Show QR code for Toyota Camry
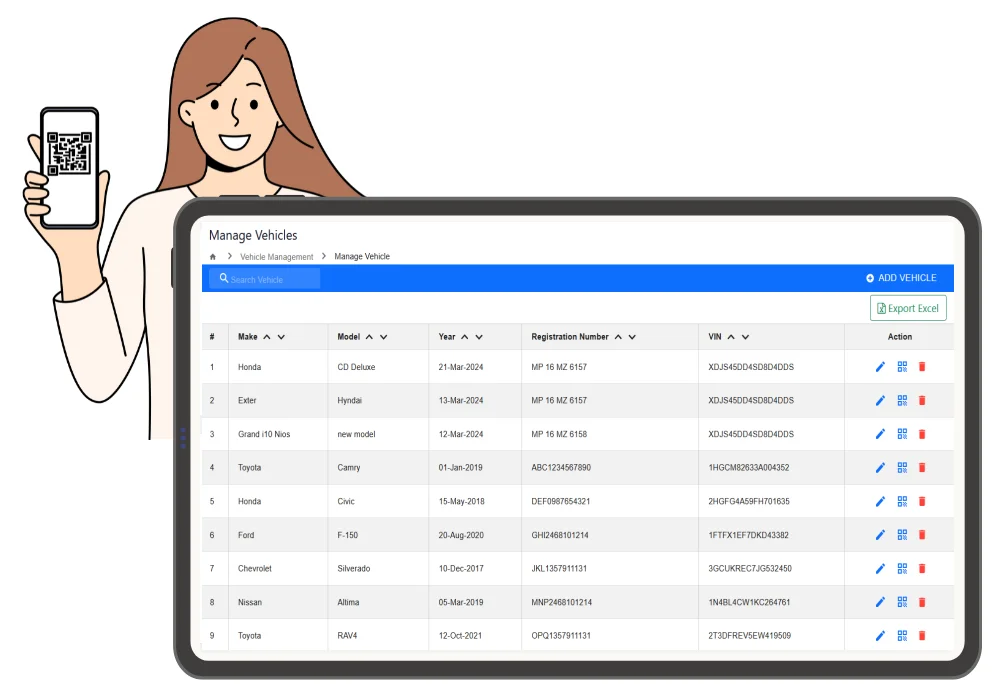Viewport: 993px width, 700px height. 902,468
